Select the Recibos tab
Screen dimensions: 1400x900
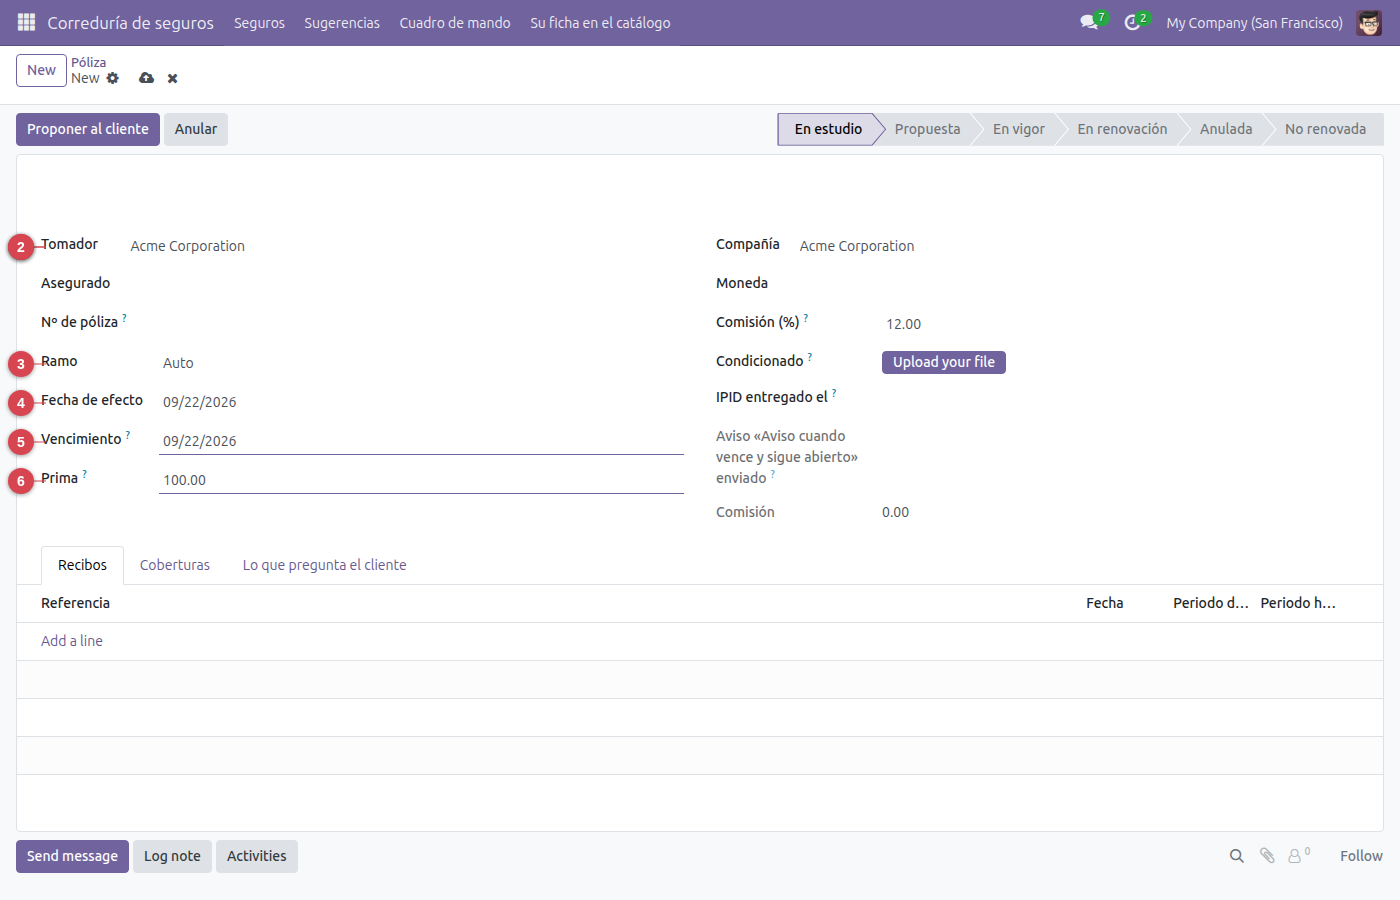(x=82, y=565)
